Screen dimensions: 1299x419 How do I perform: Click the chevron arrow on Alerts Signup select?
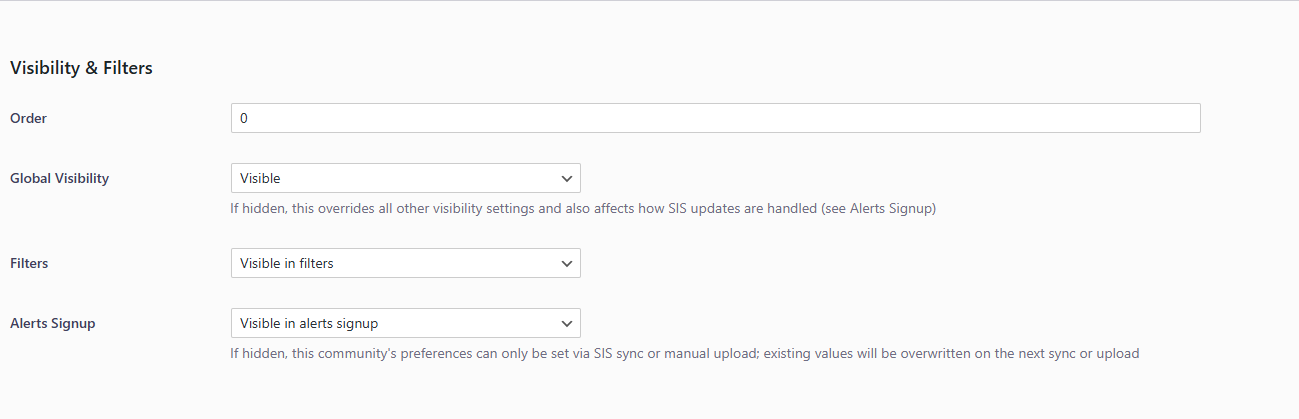pos(567,323)
